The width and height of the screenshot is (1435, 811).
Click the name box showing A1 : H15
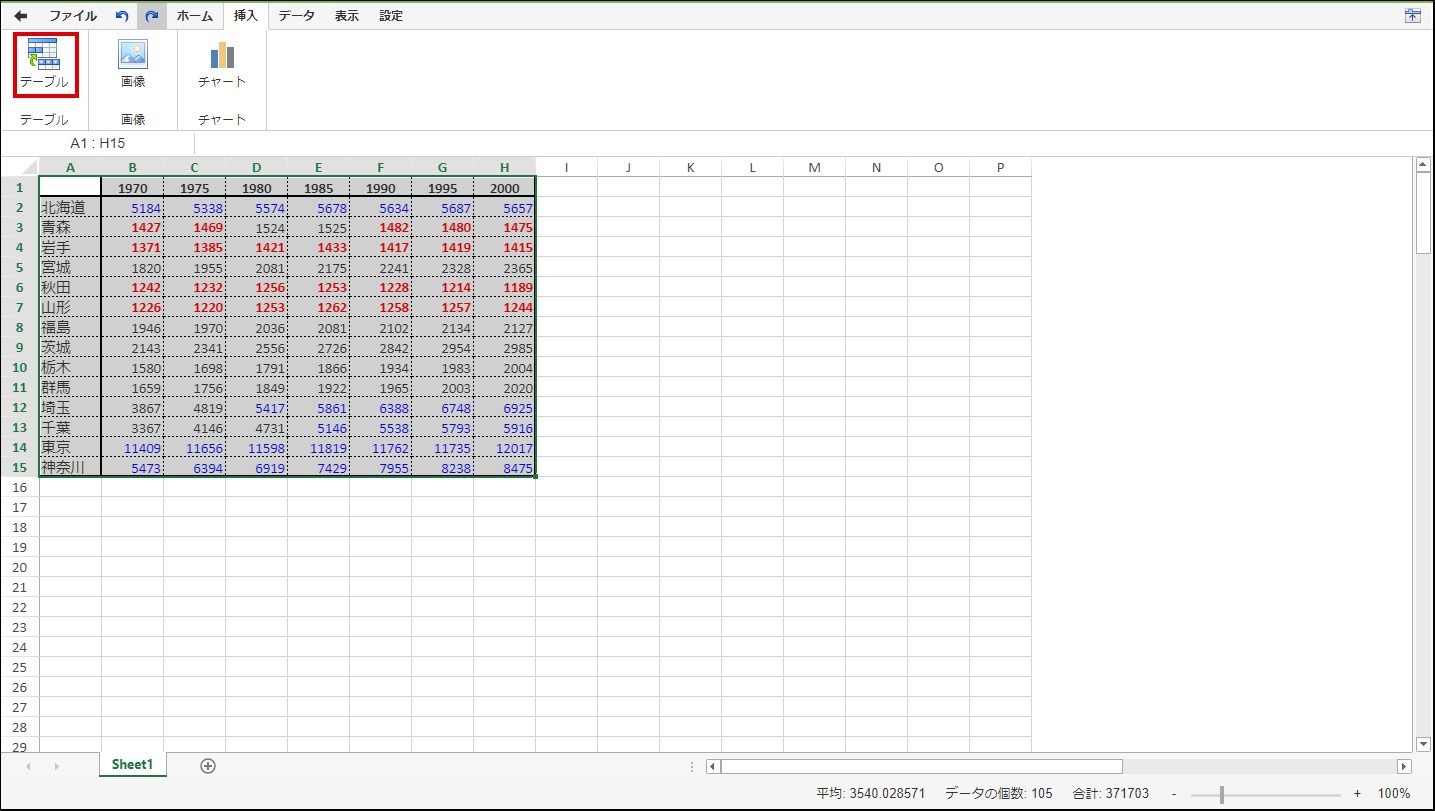(98, 143)
